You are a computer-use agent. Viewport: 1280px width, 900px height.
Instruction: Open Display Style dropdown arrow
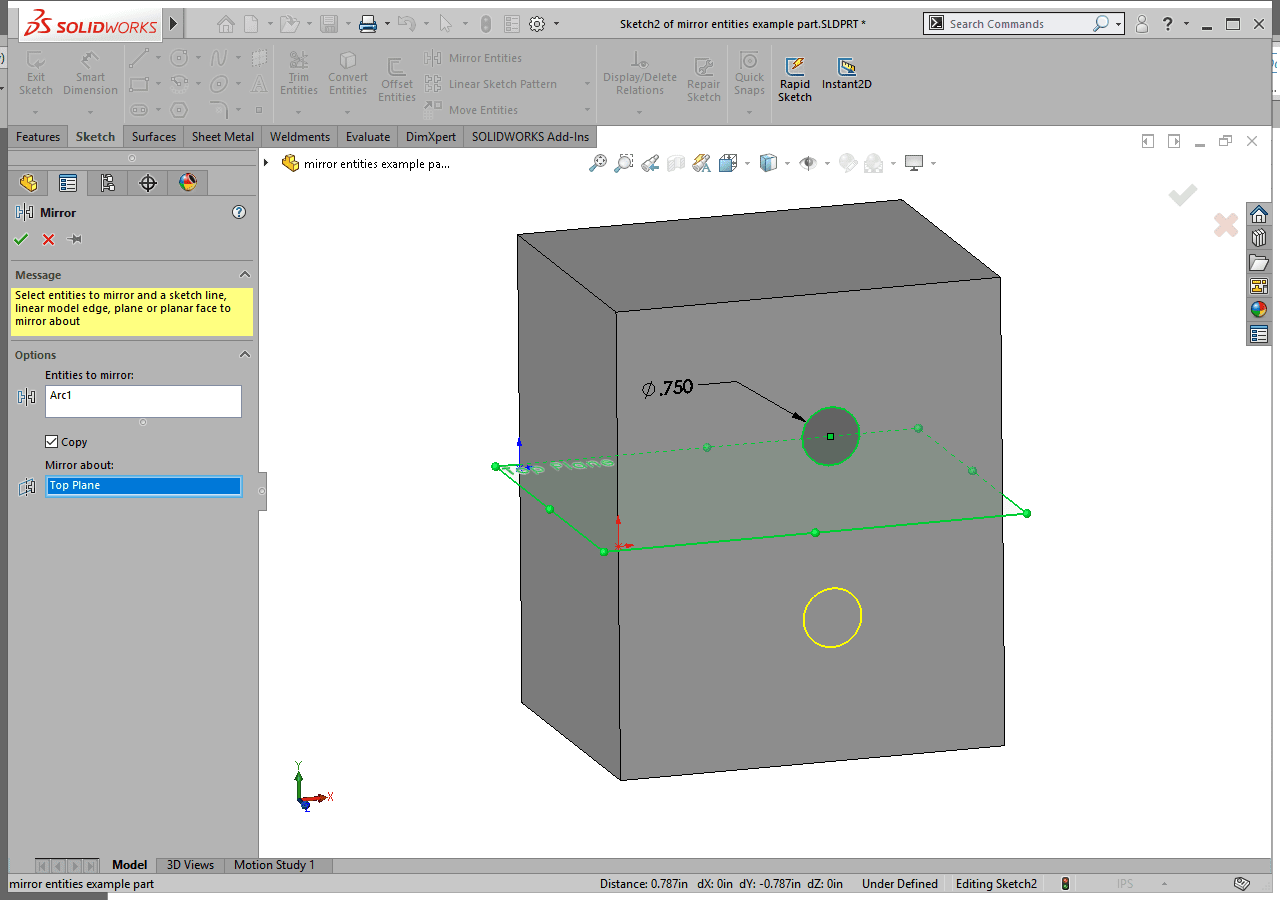[786, 163]
